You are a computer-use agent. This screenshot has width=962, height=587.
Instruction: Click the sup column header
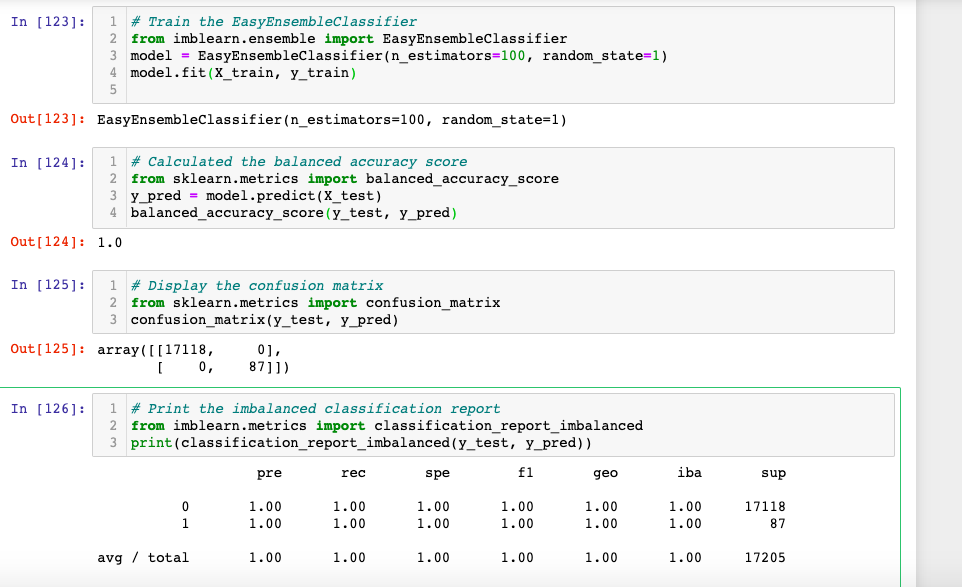tap(774, 473)
